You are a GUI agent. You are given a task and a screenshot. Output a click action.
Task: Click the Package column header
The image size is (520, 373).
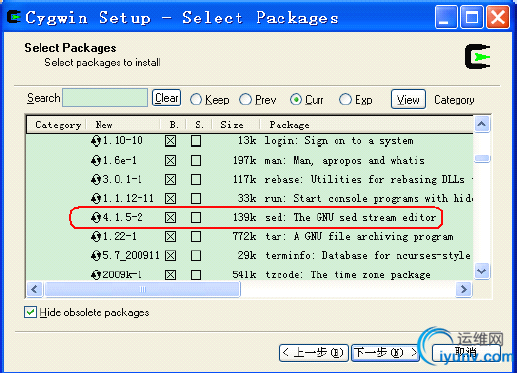point(366,125)
